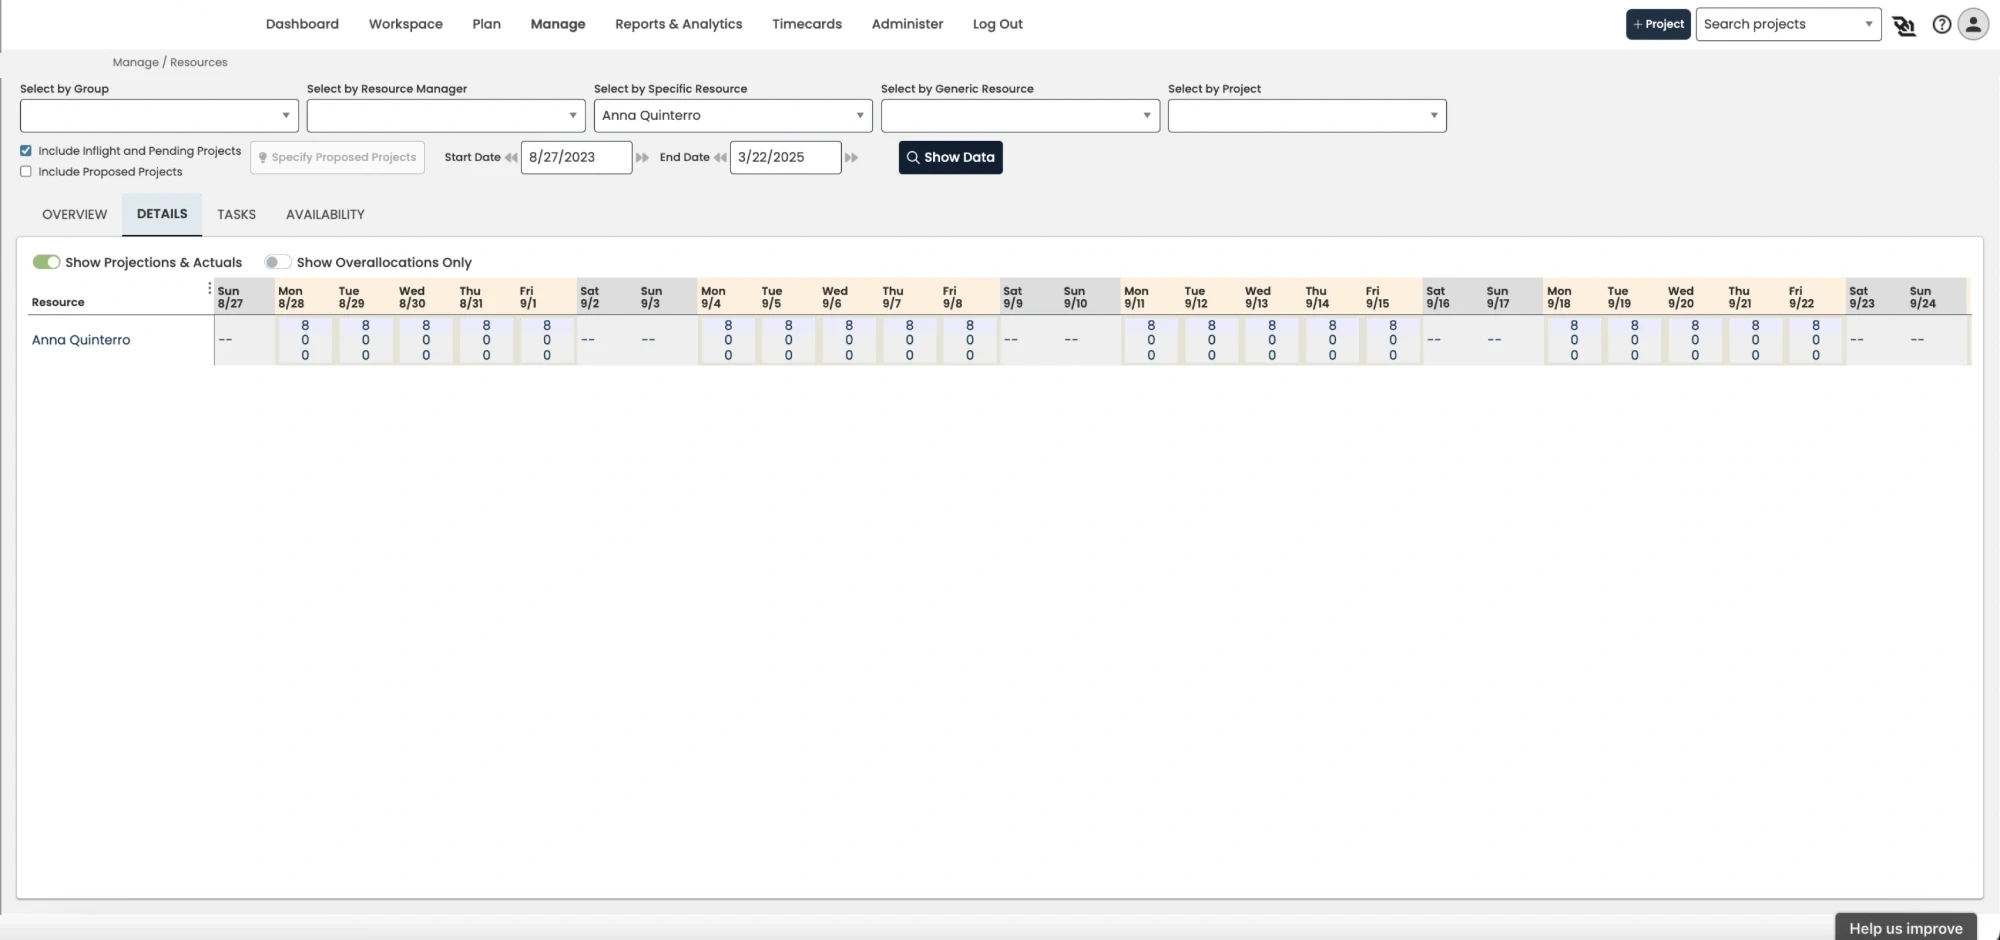Open the Search projects dropdown

[x=1788, y=25]
